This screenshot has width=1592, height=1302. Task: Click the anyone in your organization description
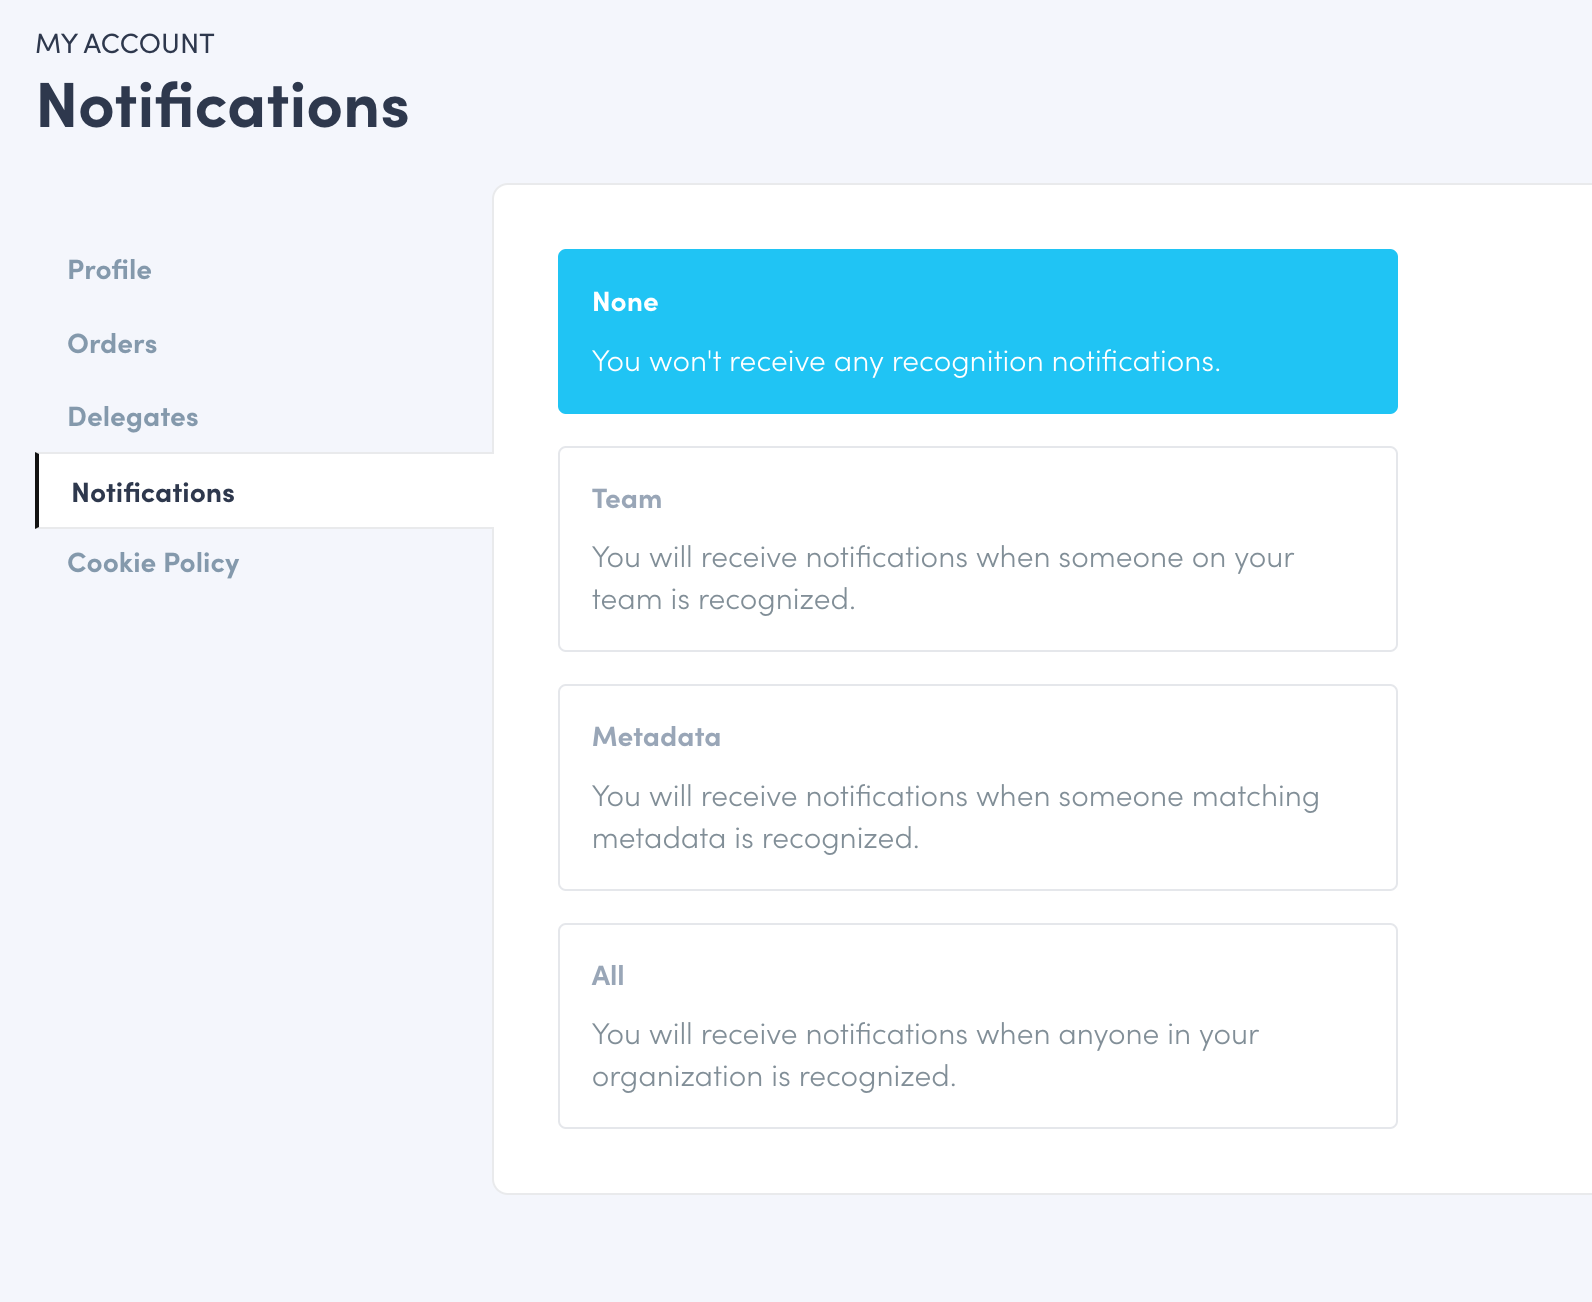924,1055
